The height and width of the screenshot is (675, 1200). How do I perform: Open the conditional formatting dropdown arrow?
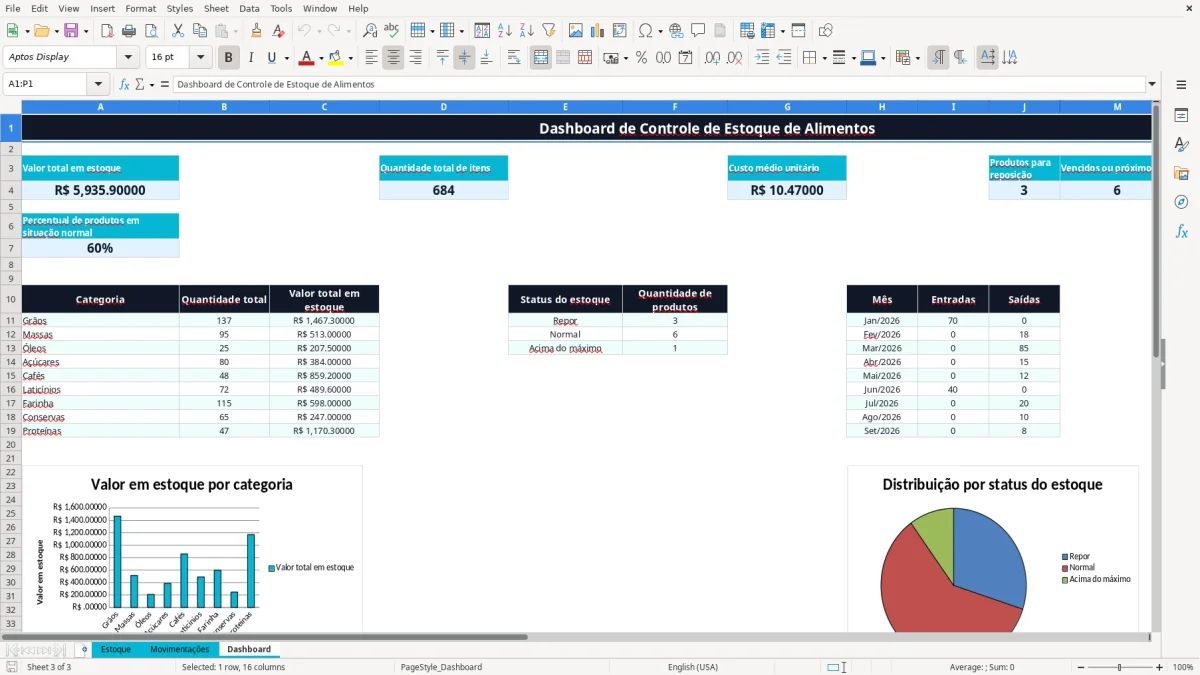pos(916,58)
